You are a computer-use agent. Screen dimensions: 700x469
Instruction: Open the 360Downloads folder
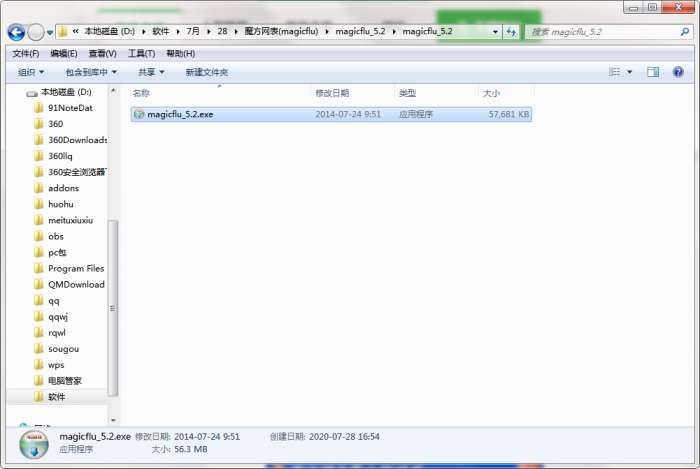click(77, 140)
